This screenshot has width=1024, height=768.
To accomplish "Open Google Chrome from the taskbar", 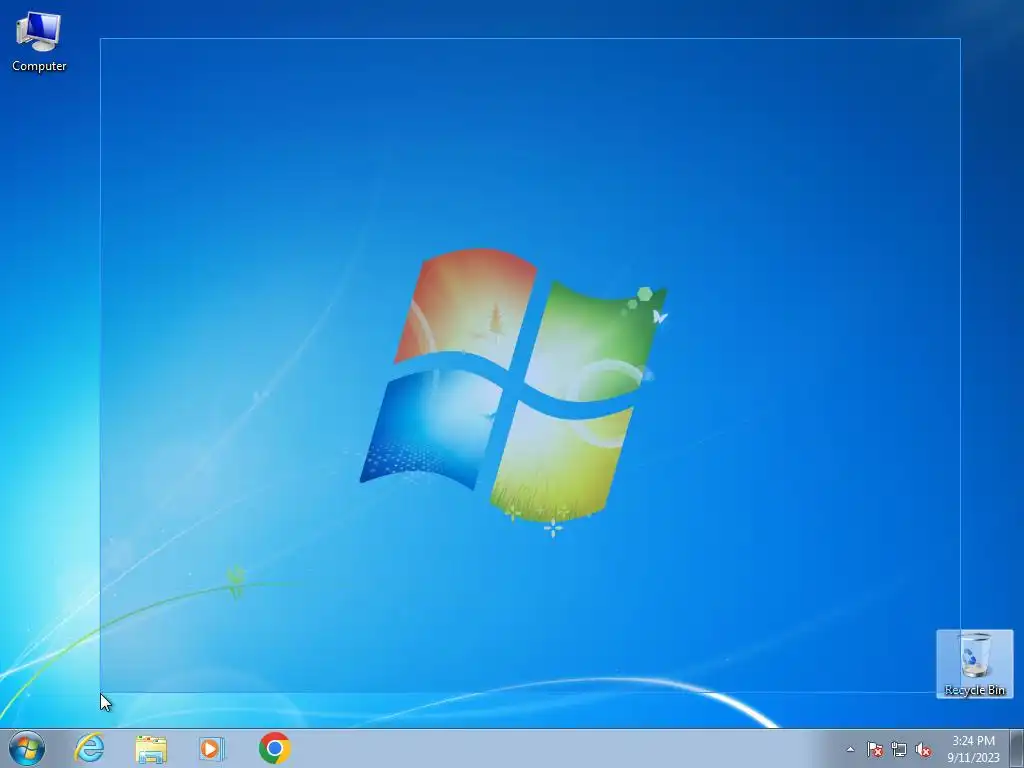I will pos(274,748).
